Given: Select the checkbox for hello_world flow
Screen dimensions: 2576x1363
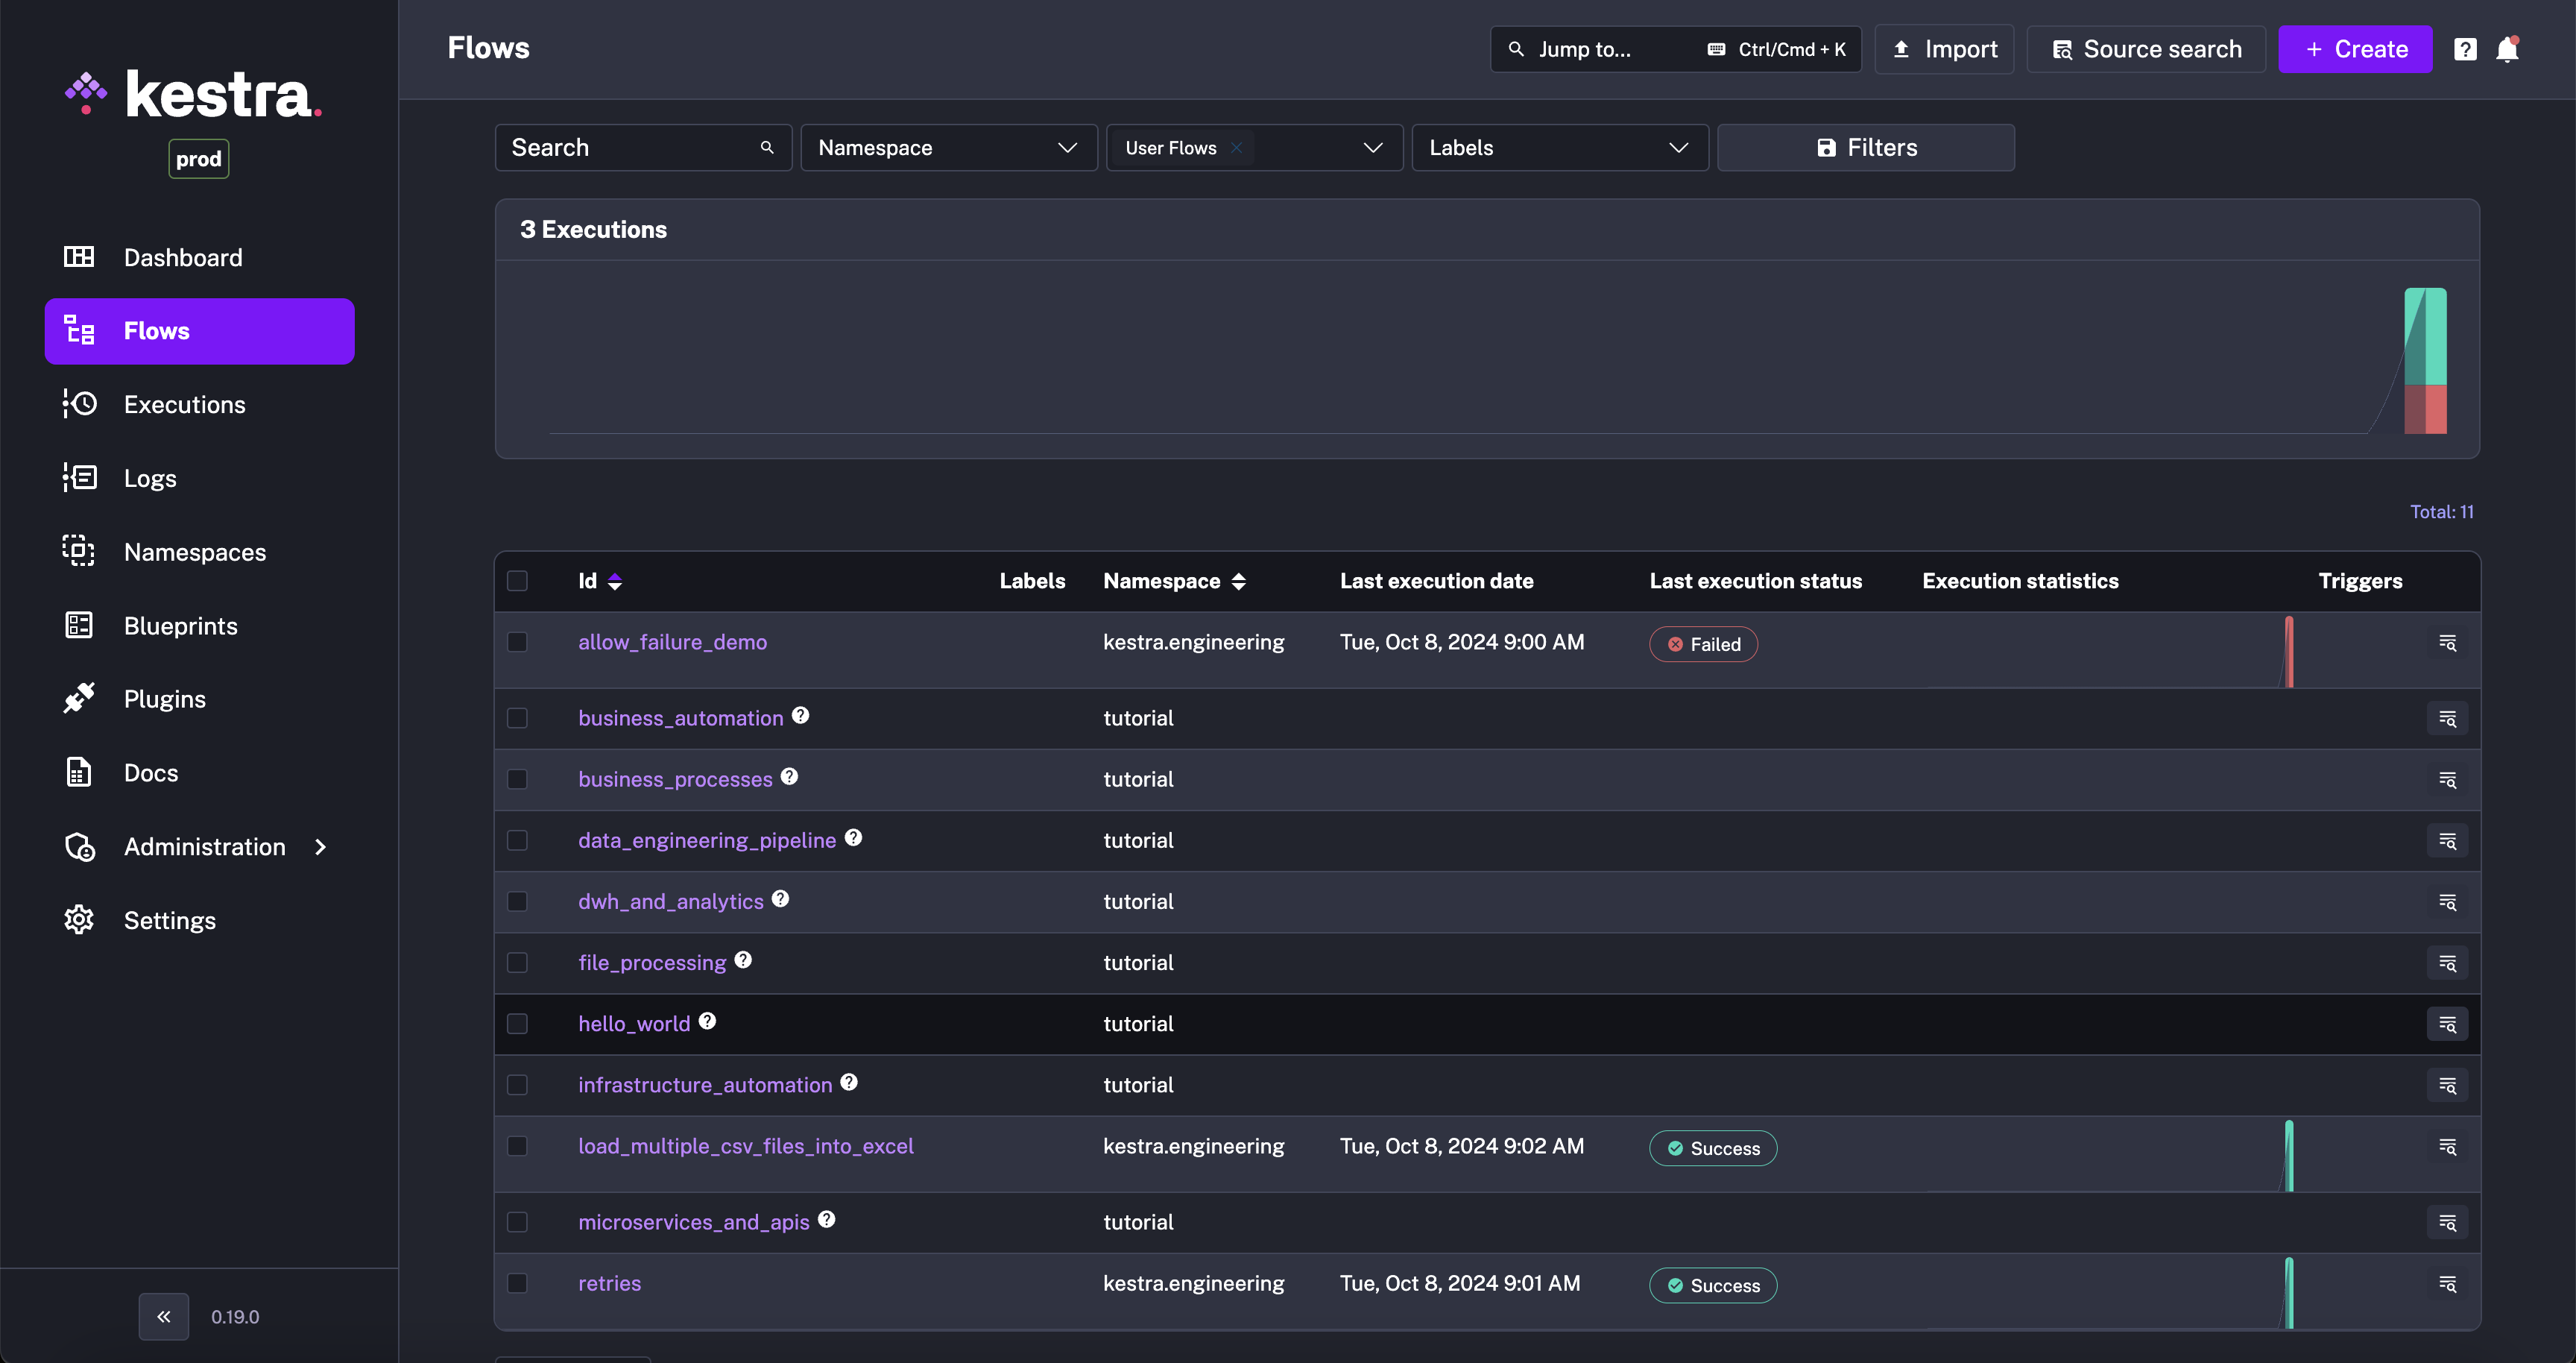Looking at the screenshot, I should click(517, 1023).
